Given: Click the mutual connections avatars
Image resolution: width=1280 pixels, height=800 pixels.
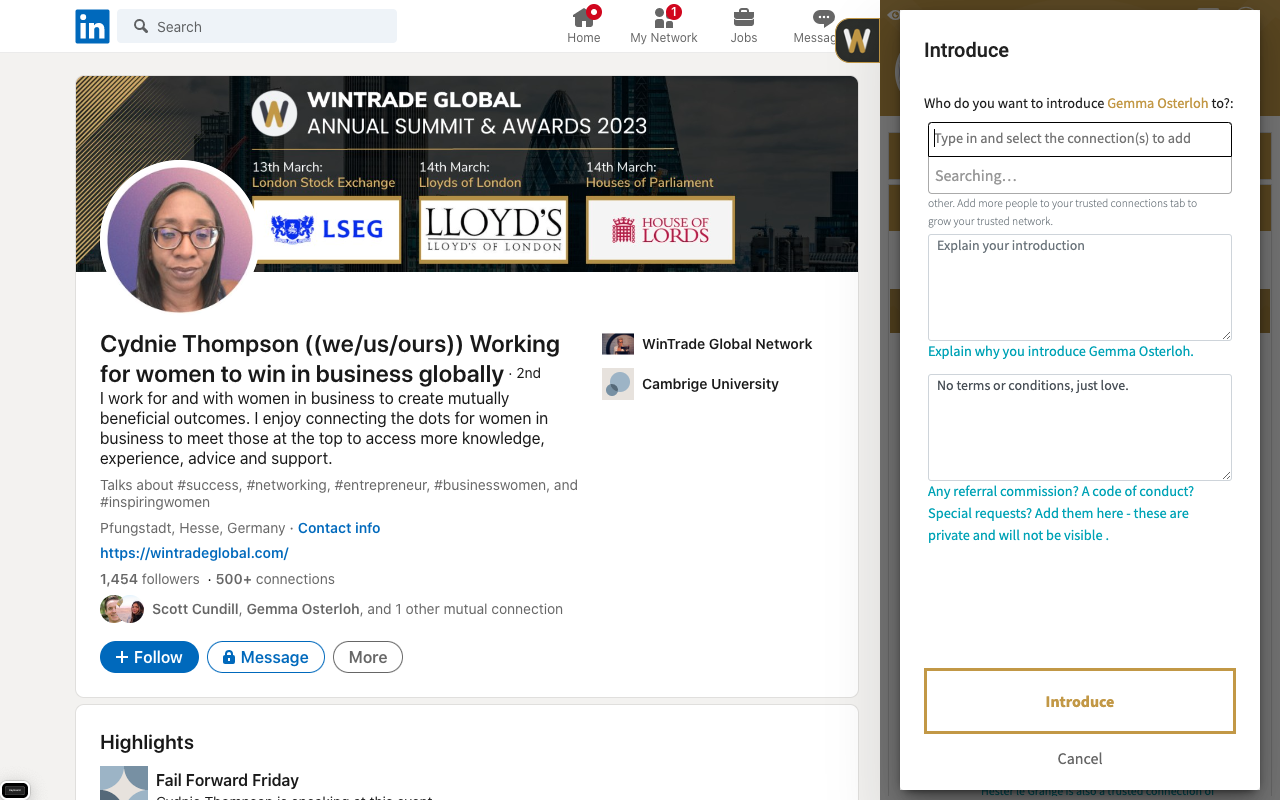Looking at the screenshot, I should coord(122,609).
